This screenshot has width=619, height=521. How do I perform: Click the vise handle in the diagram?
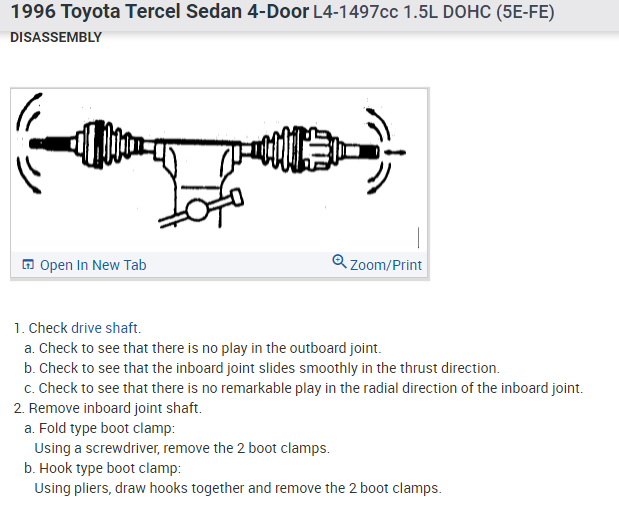(x=222, y=198)
